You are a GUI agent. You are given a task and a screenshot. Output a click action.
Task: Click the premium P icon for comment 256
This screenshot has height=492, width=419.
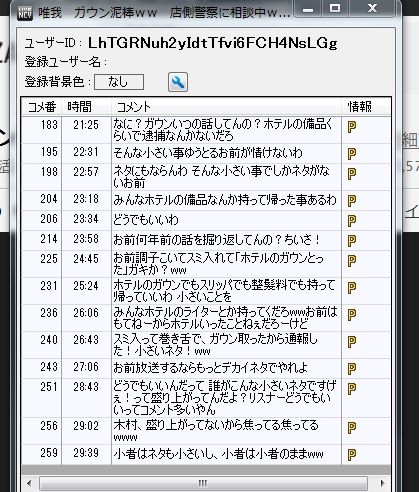(x=352, y=427)
